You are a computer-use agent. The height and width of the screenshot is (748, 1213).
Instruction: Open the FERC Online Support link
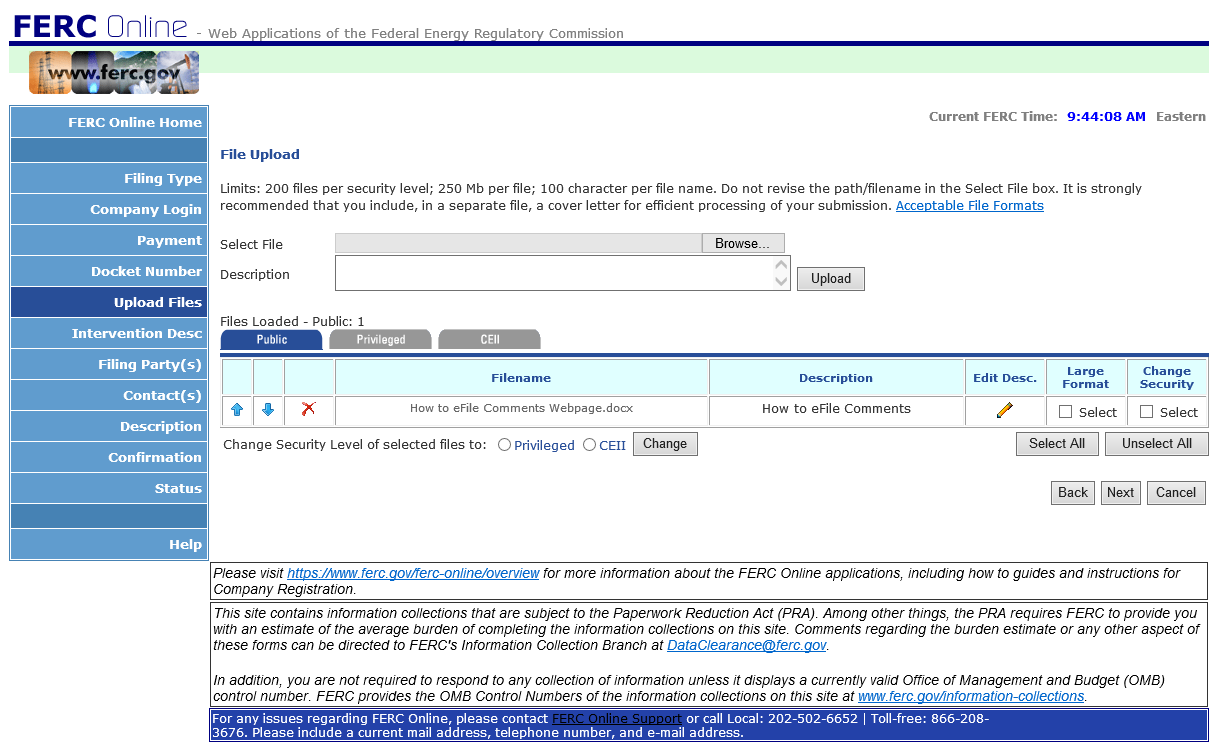click(x=617, y=719)
